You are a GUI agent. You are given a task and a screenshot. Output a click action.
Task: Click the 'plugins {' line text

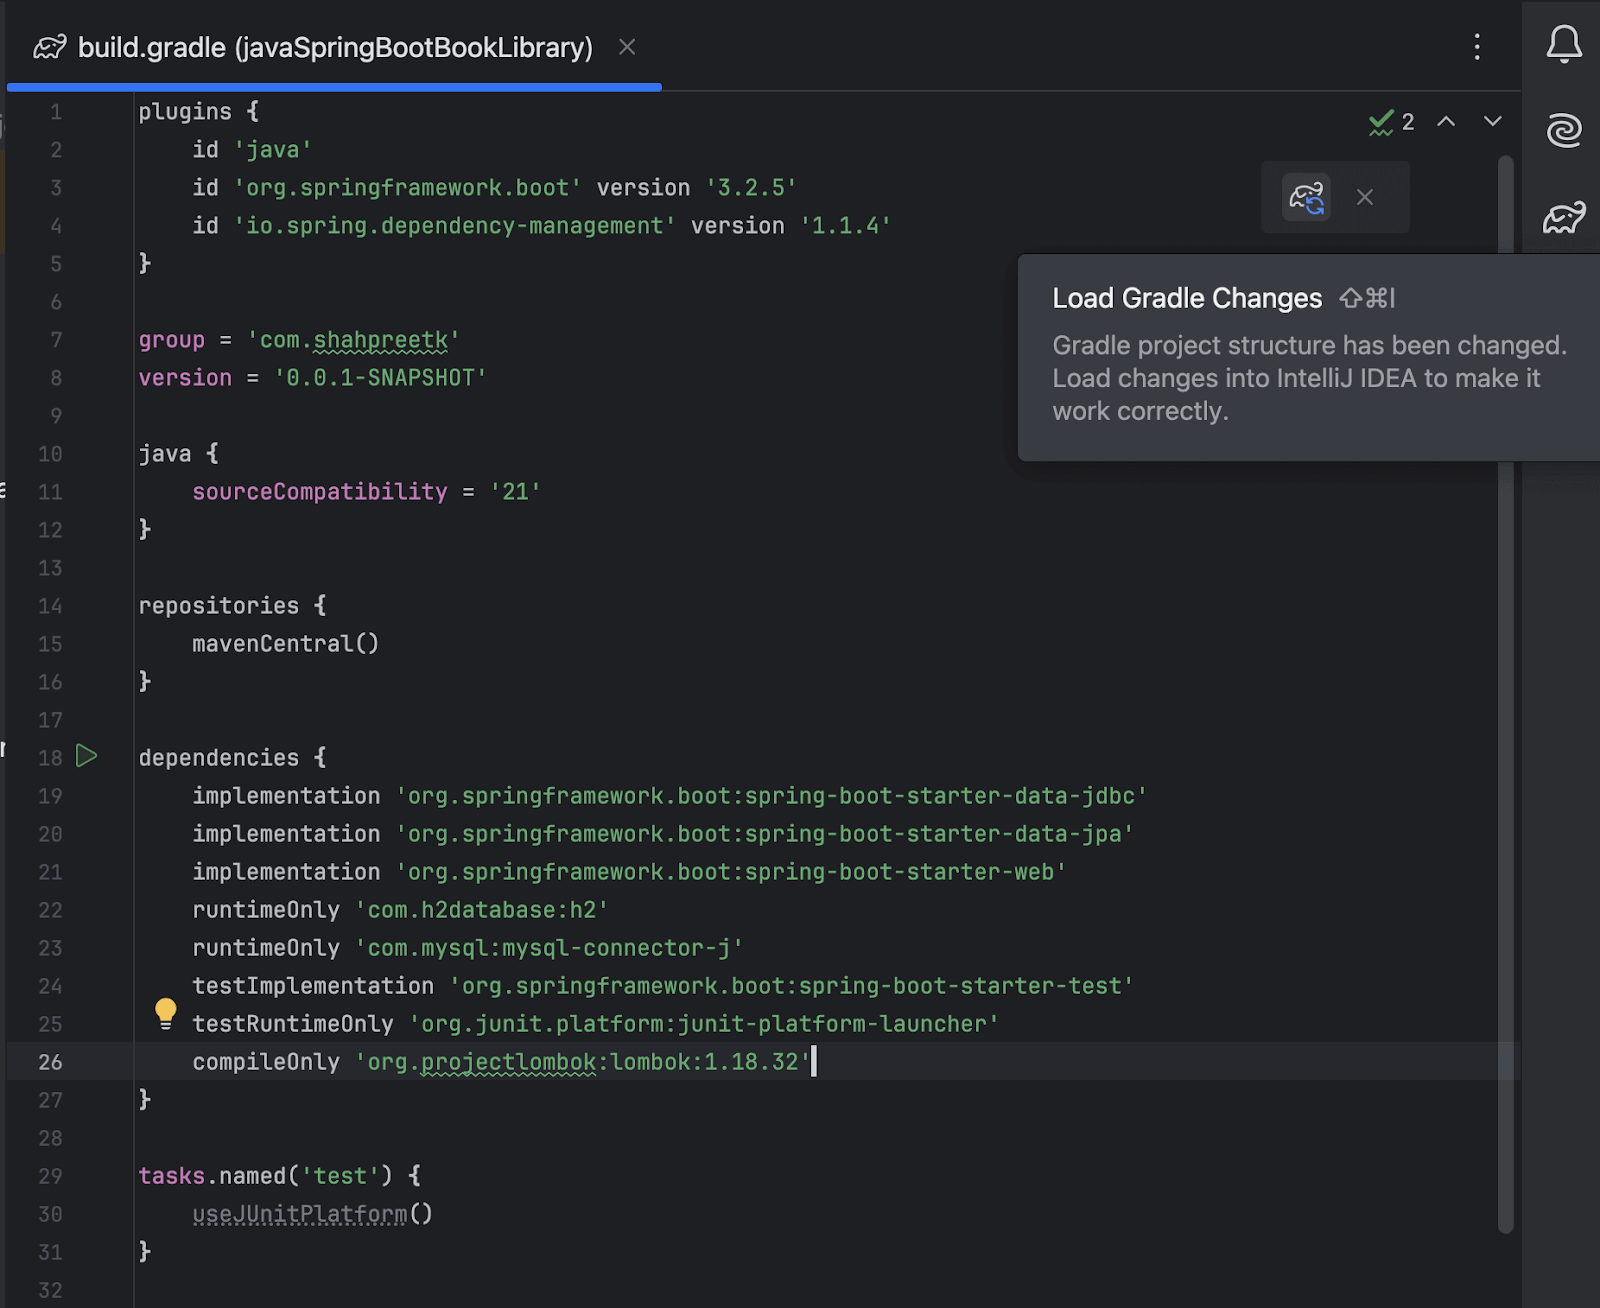point(199,112)
